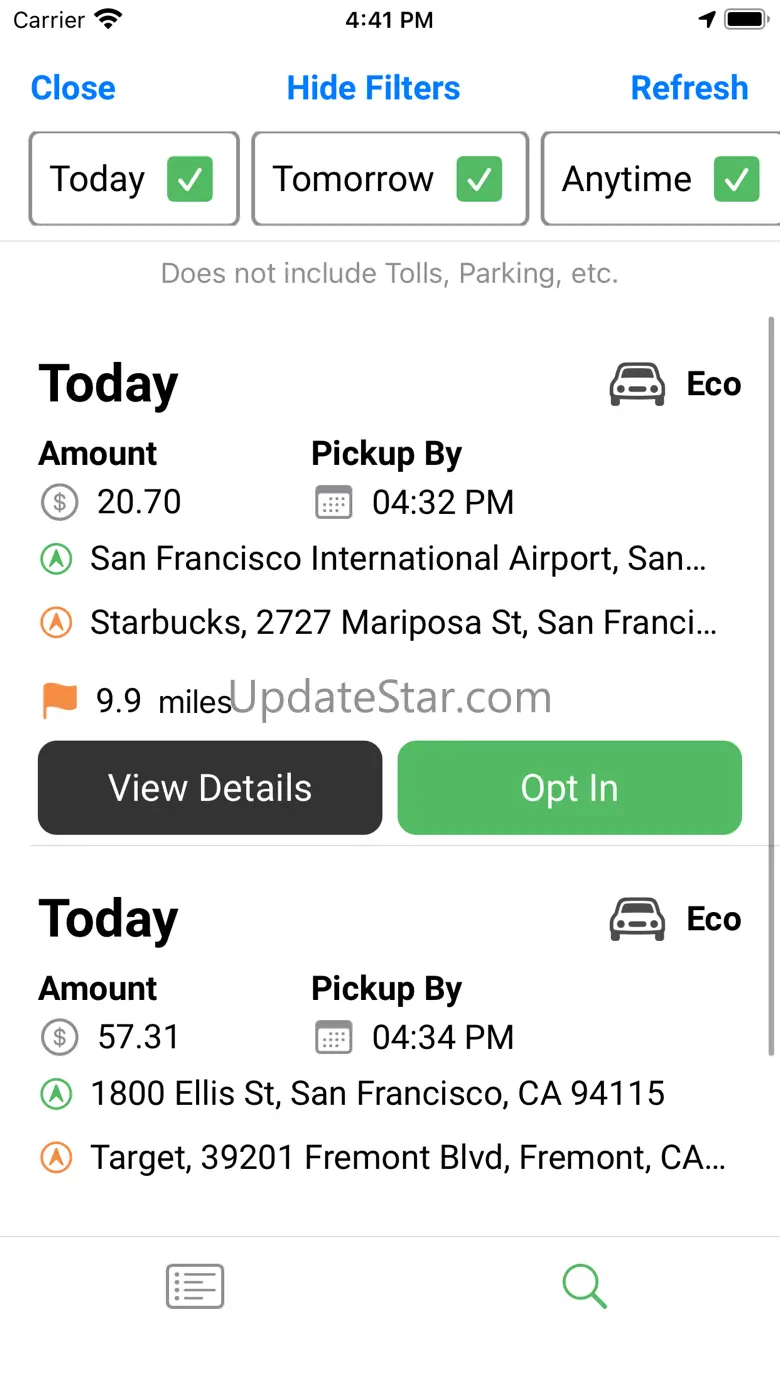Tap green pickup marker for 1800 Ellis St

click(x=57, y=1094)
